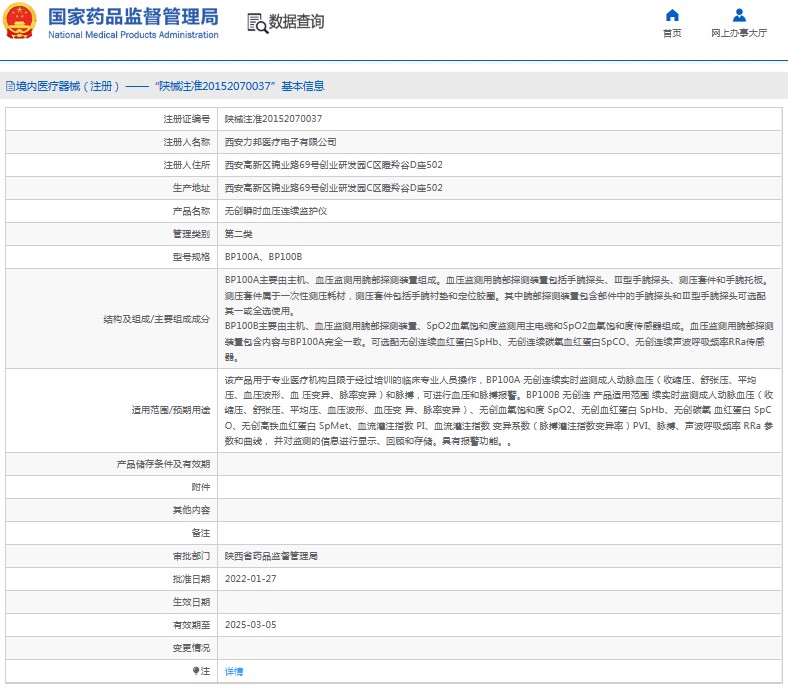Viewport: 788px width, 690px height.
Task: Click the 注册人住所 row label
Action: [x=186, y=165]
